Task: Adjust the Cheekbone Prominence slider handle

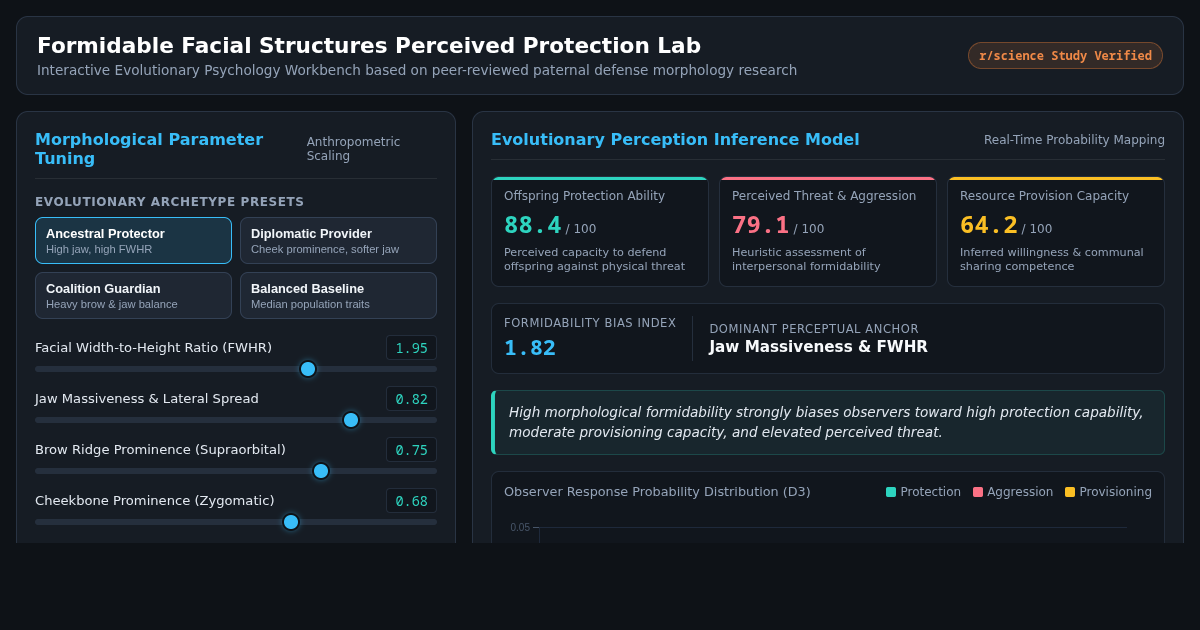Action: (x=291, y=522)
